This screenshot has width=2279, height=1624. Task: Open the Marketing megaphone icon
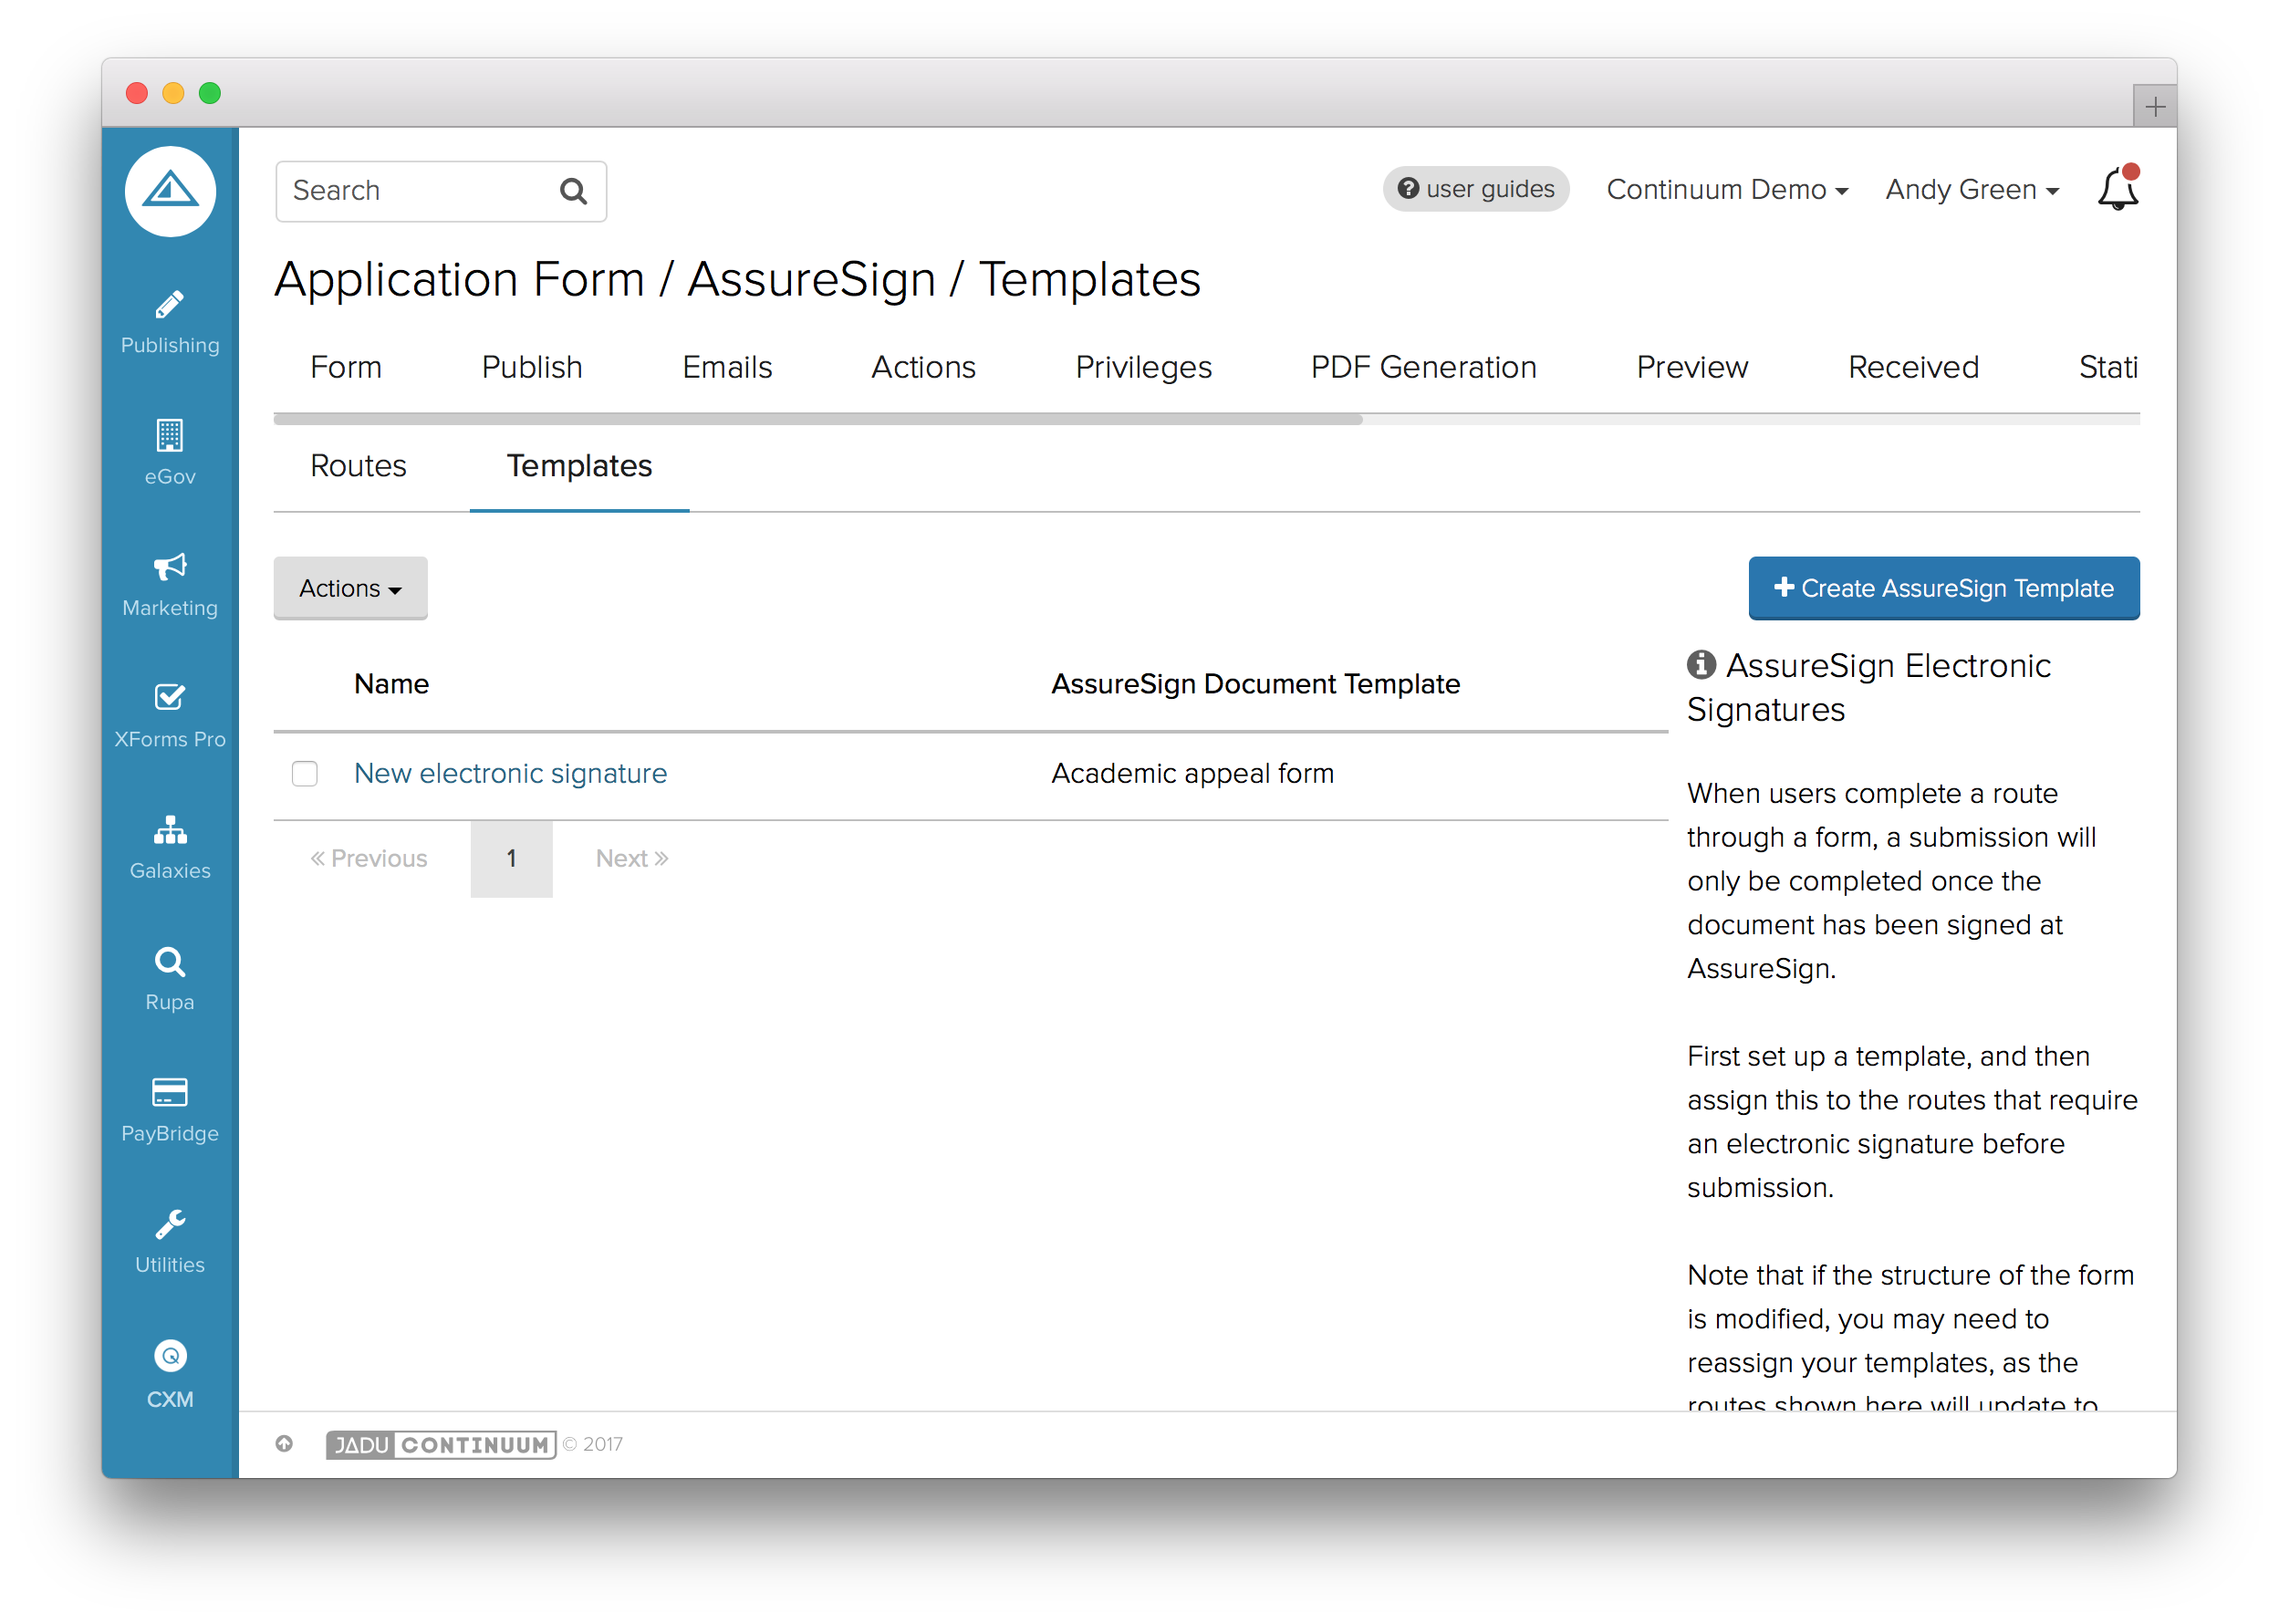(x=169, y=567)
